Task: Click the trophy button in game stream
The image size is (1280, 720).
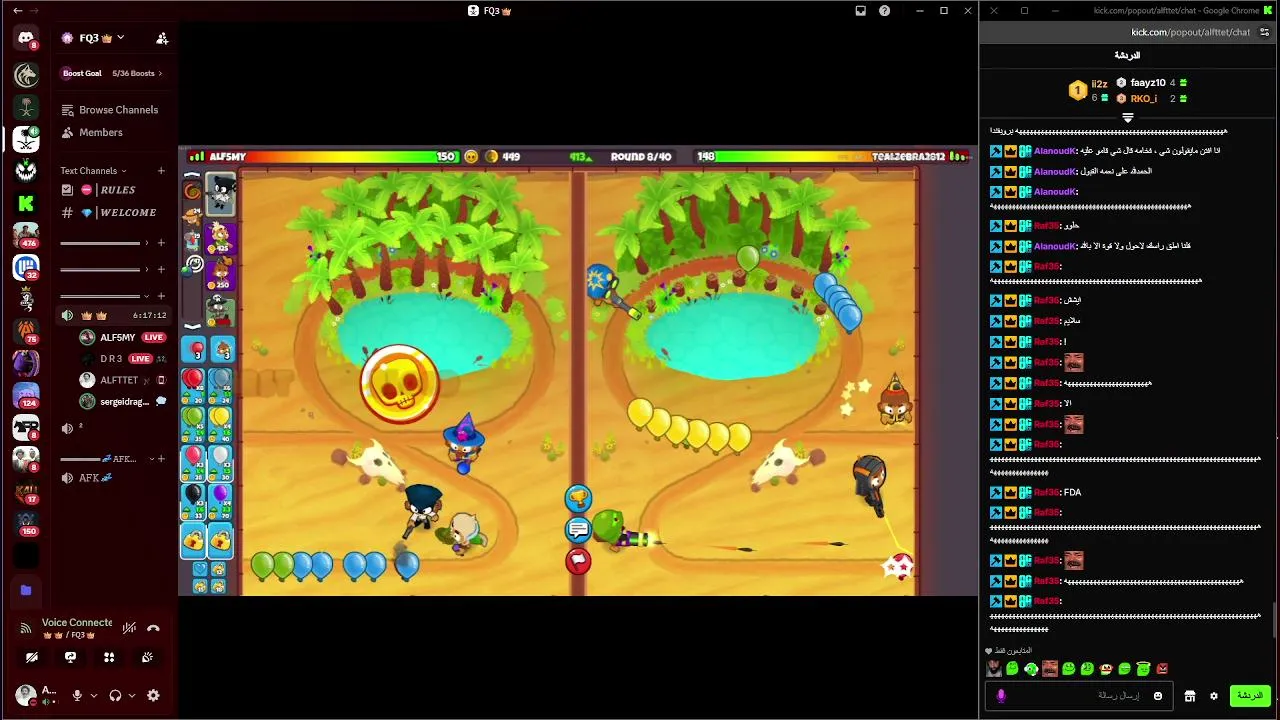Action: (x=578, y=498)
